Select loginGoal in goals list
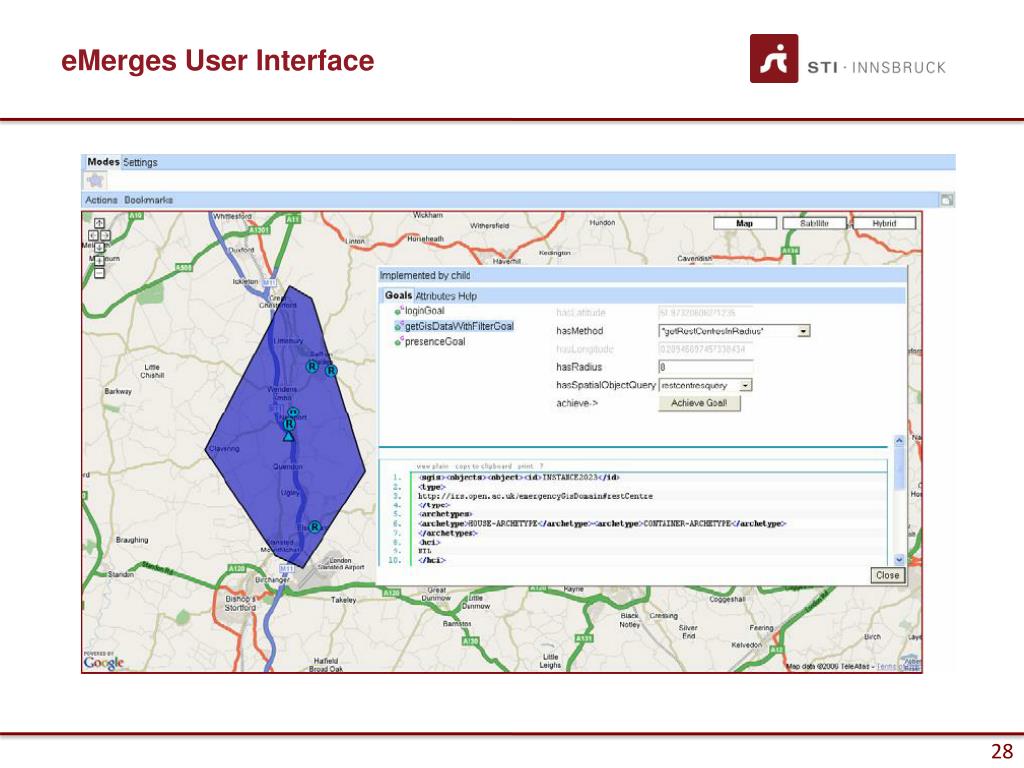The height and width of the screenshot is (768, 1024). pos(424,311)
